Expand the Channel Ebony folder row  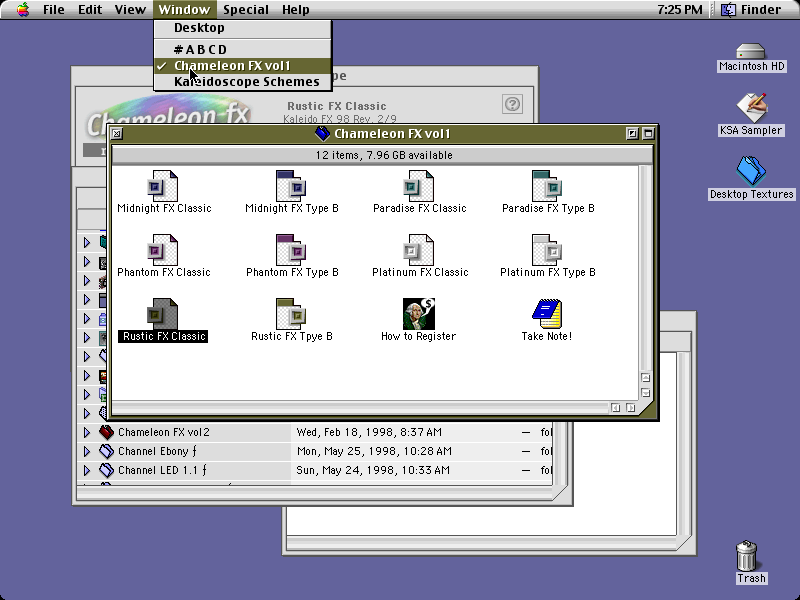[x=87, y=451]
